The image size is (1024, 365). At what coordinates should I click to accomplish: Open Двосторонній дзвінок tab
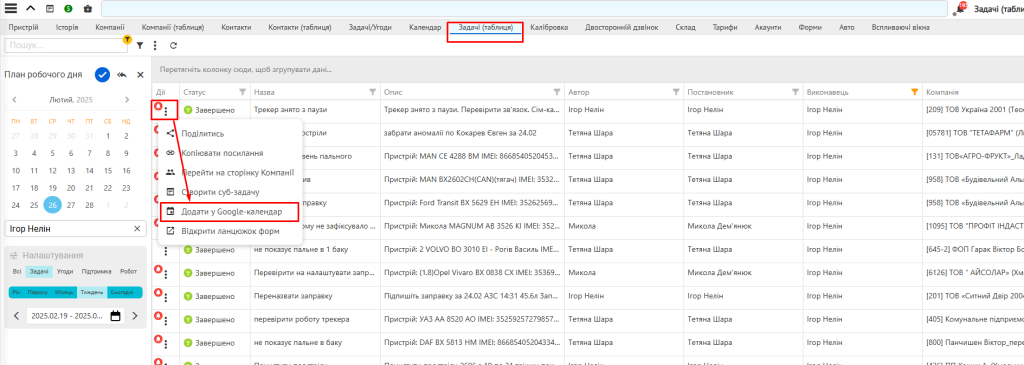pos(621,27)
